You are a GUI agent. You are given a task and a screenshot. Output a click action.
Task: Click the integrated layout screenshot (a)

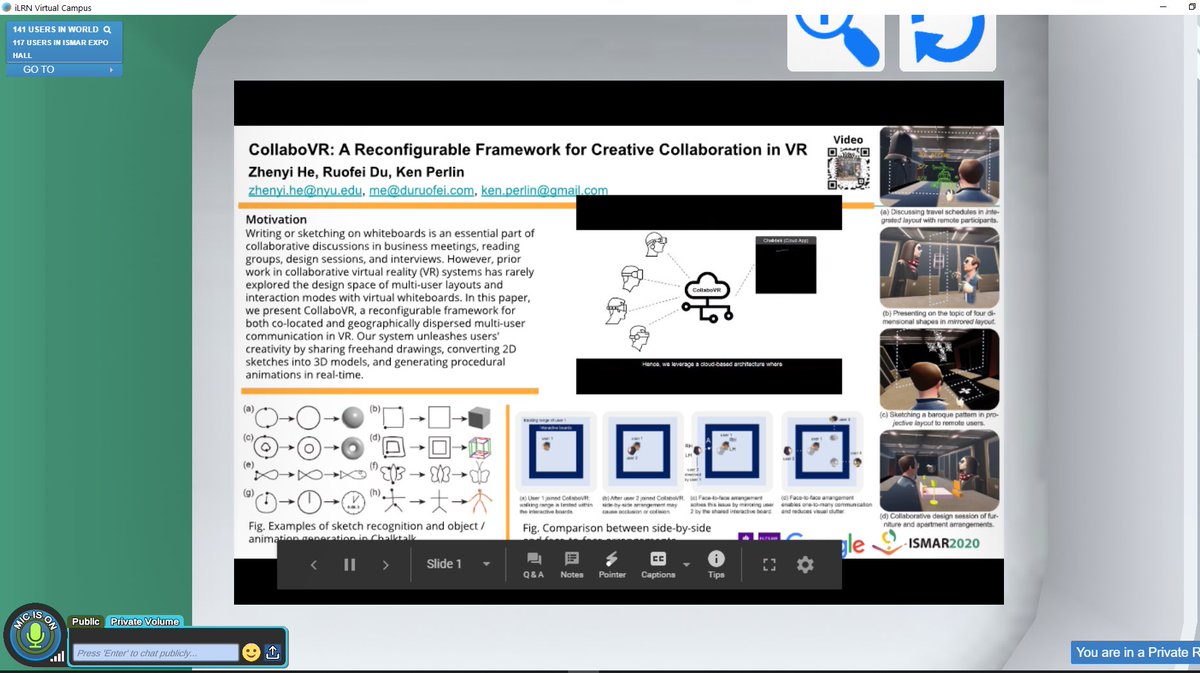pyautogui.click(x=939, y=165)
